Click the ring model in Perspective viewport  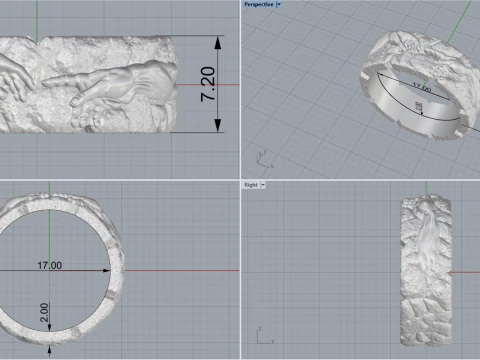point(421,85)
